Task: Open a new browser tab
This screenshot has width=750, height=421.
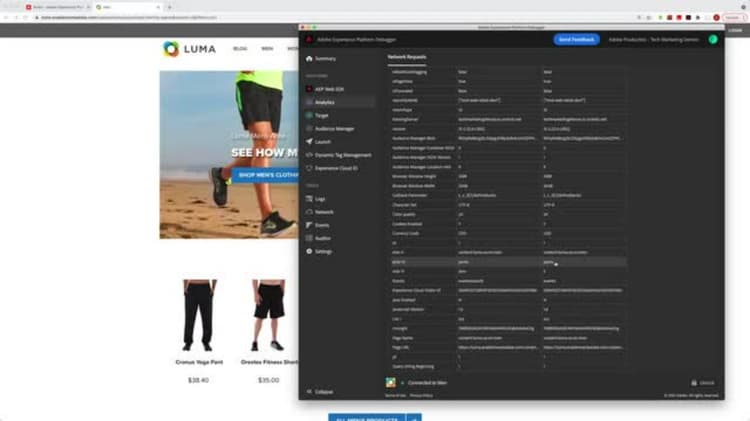Action: click(x=169, y=7)
